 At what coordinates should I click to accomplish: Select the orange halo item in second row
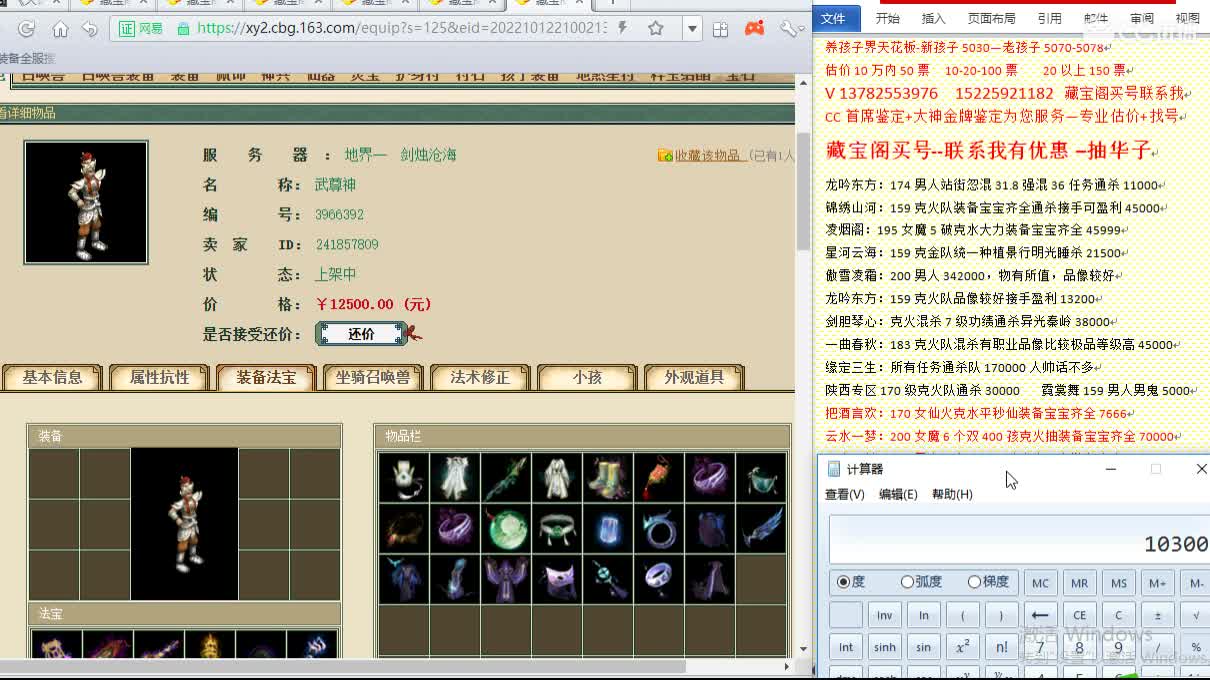coord(404,528)
